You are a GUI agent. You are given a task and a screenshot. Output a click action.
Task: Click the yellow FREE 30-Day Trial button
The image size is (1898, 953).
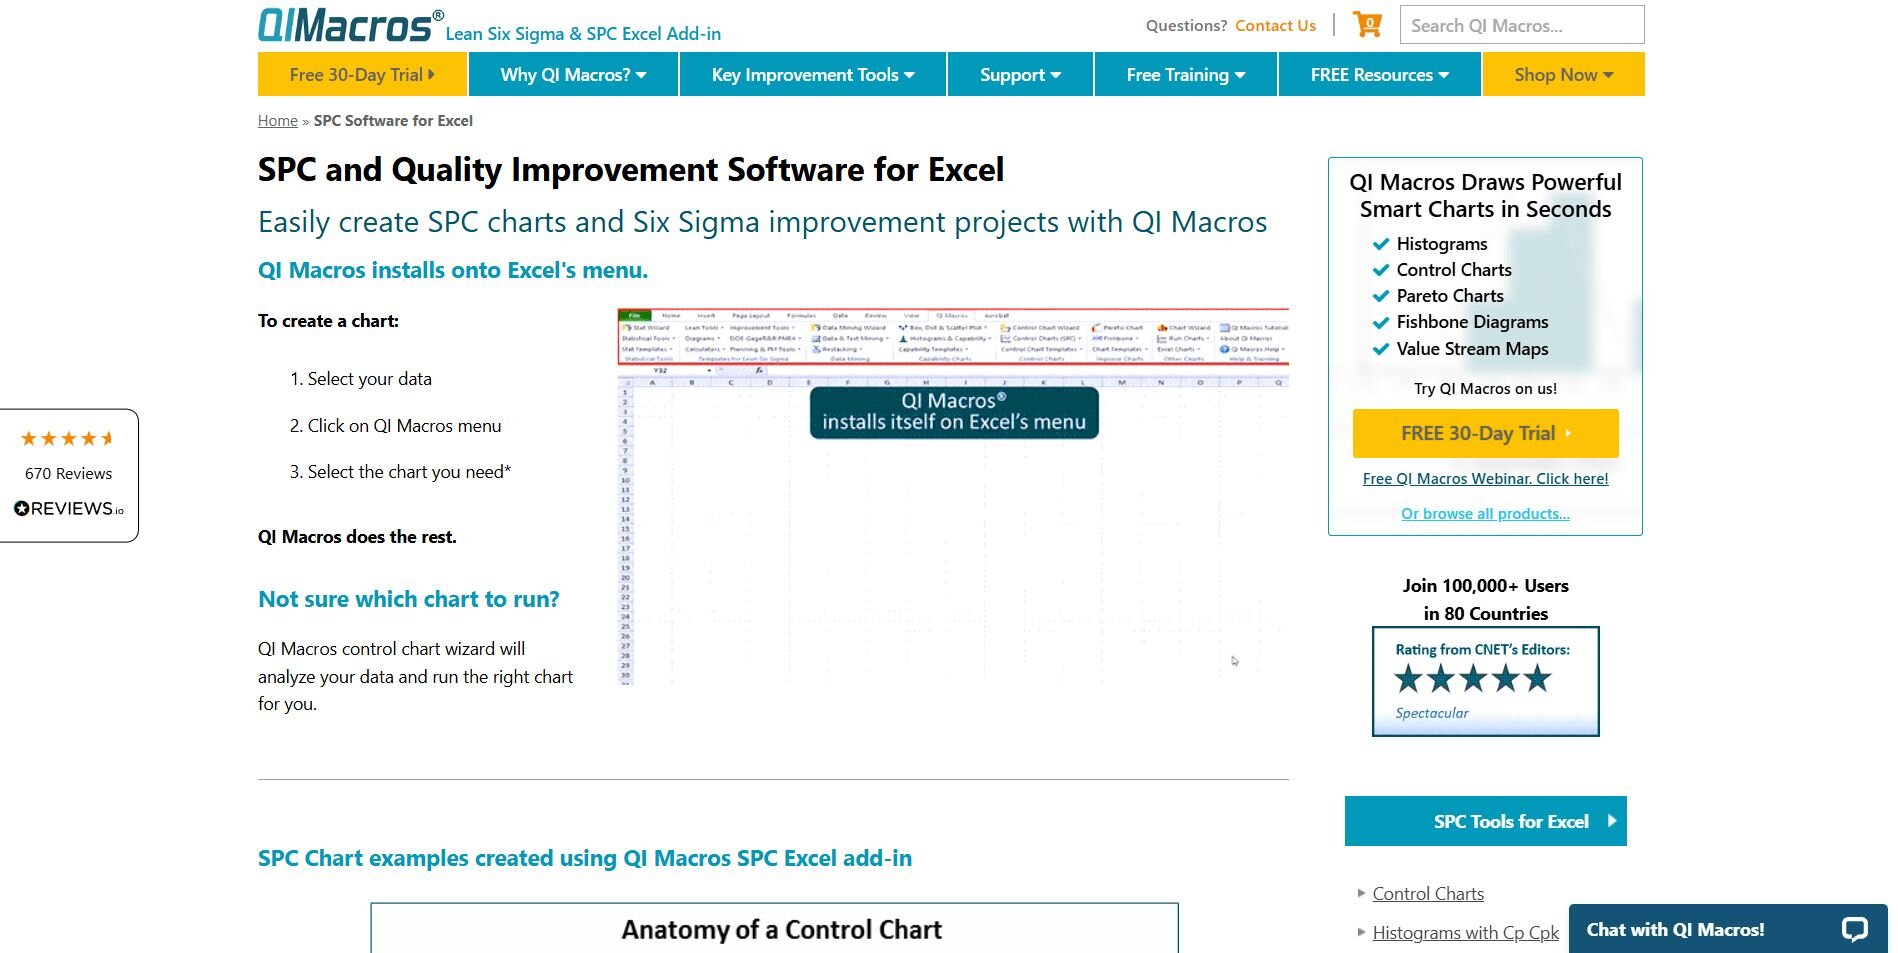click(1485, 433)
